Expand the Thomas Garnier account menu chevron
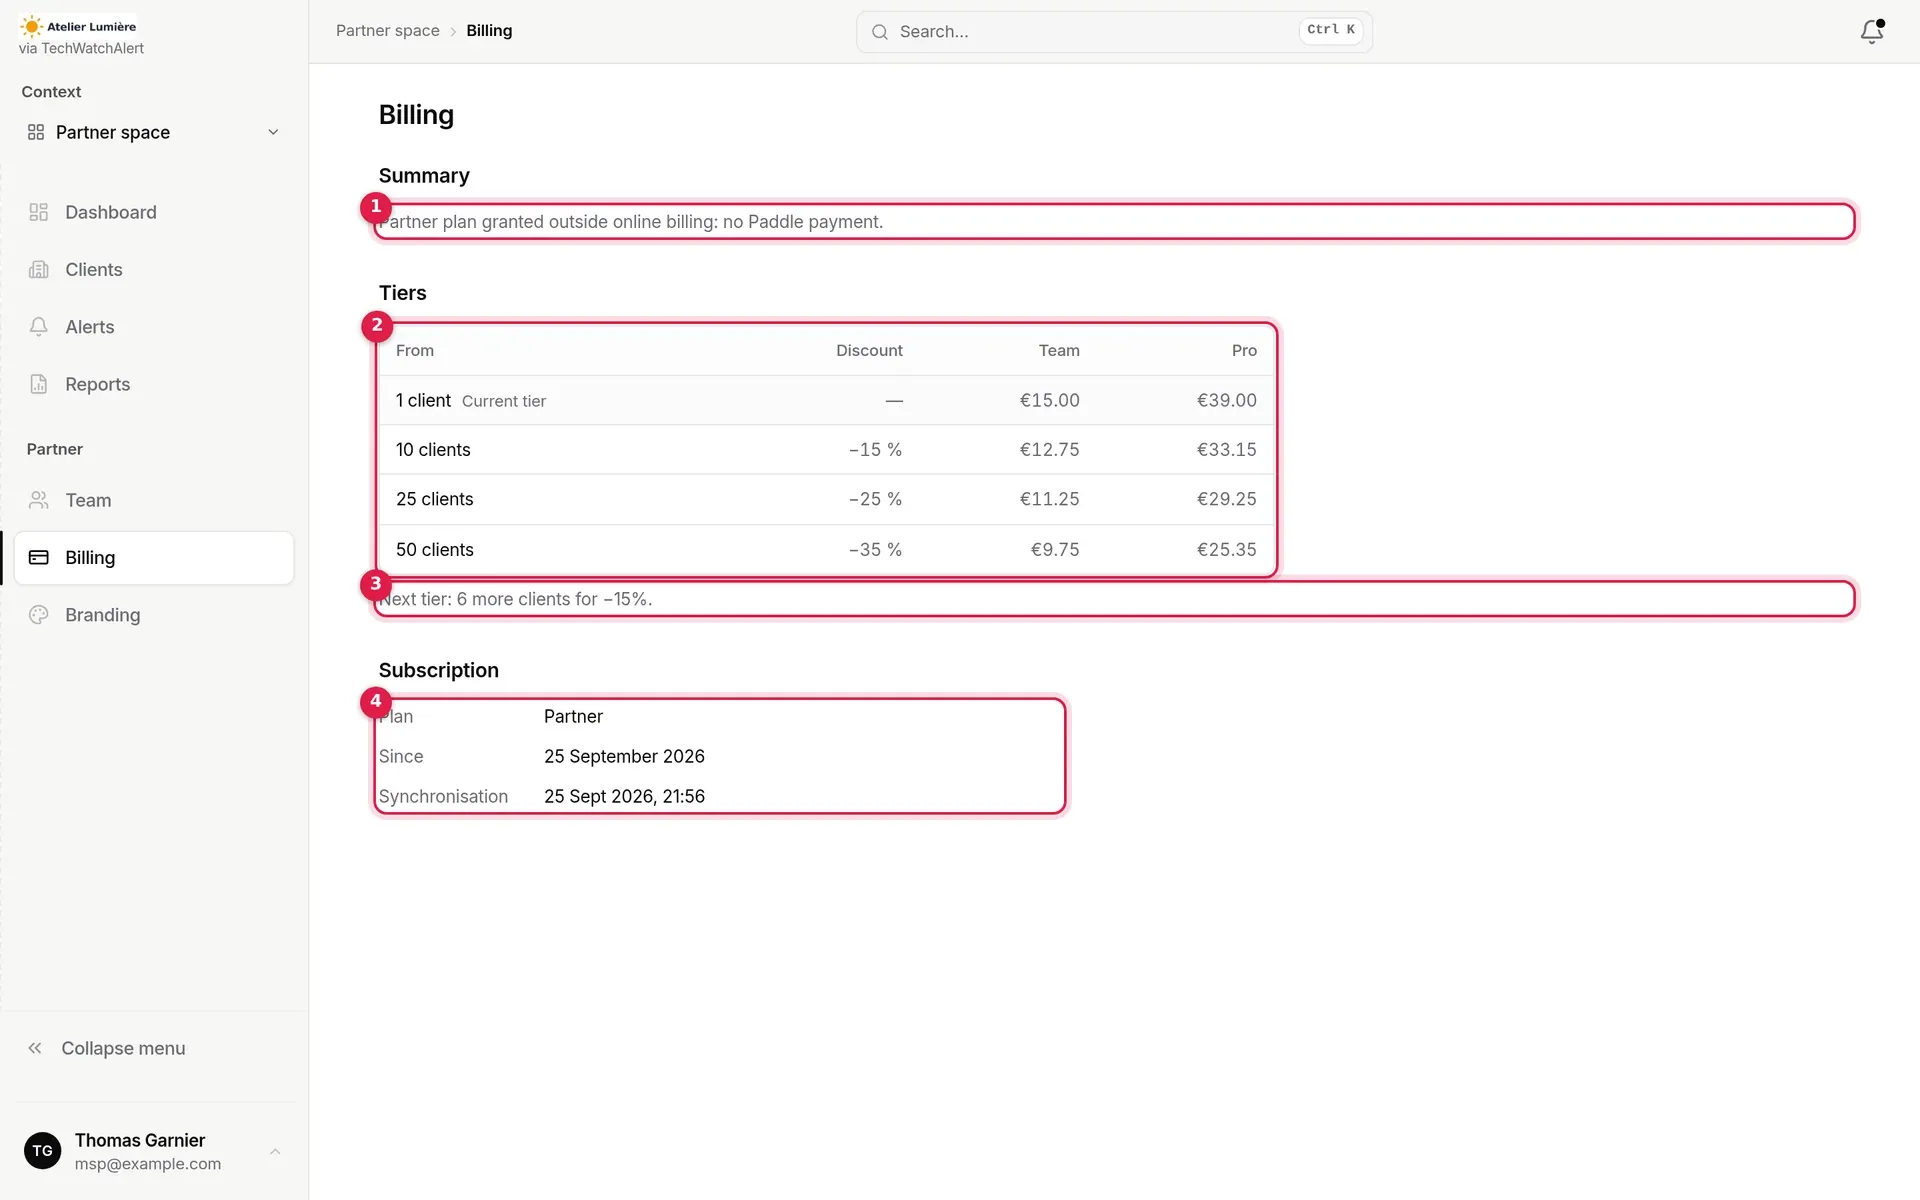 coord(275,1152)
